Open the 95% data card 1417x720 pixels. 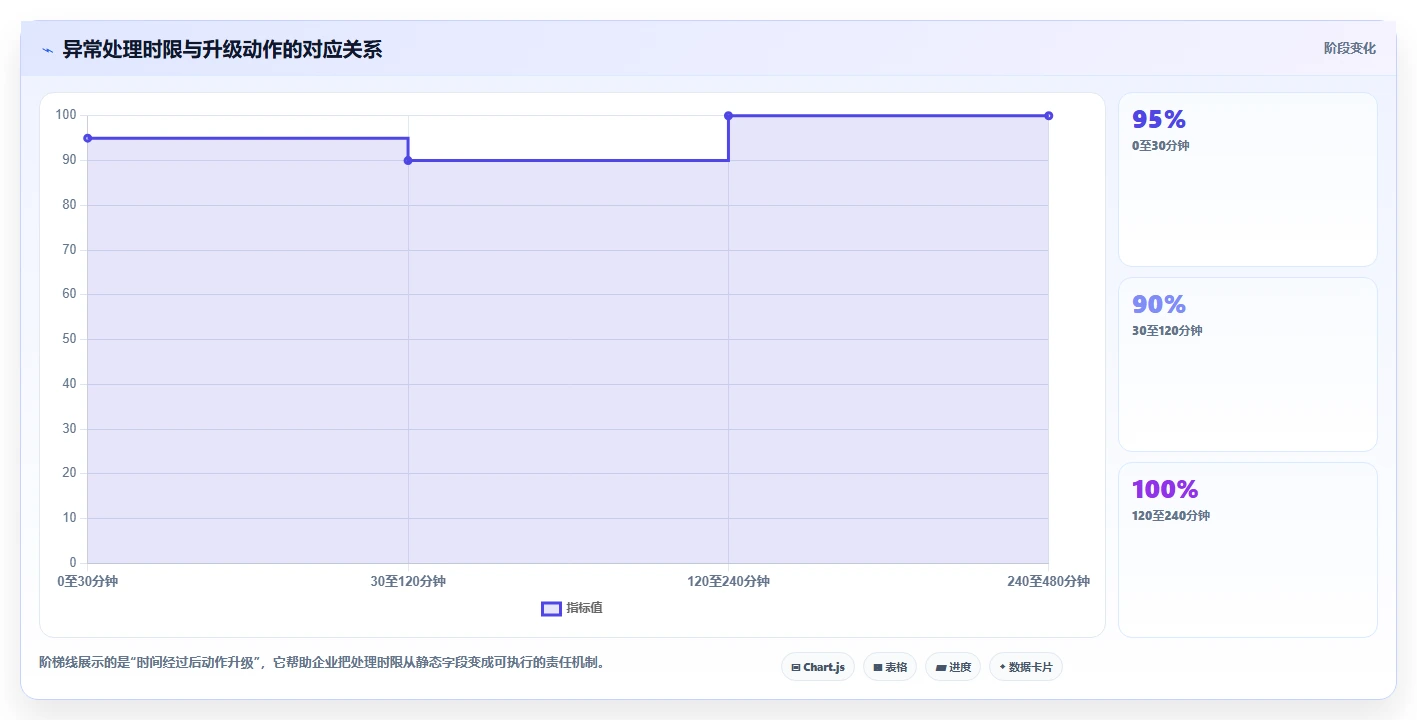(1247, 180)
